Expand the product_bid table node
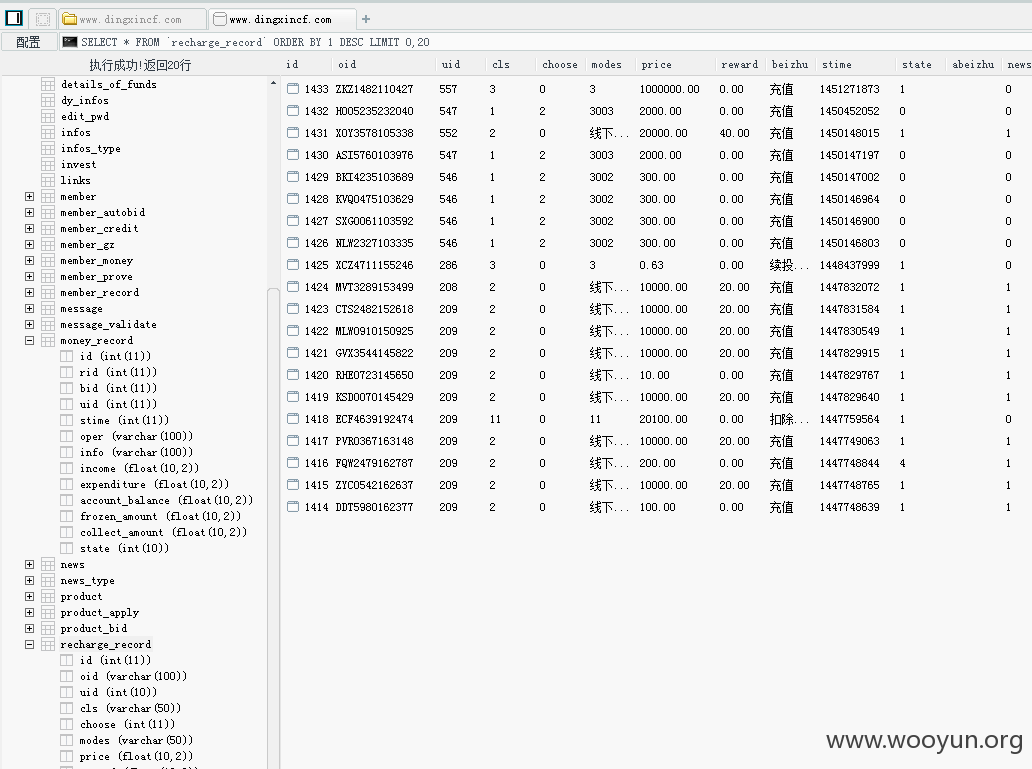The height and width of the screenshot is (769, 1032). coord(30,628)
